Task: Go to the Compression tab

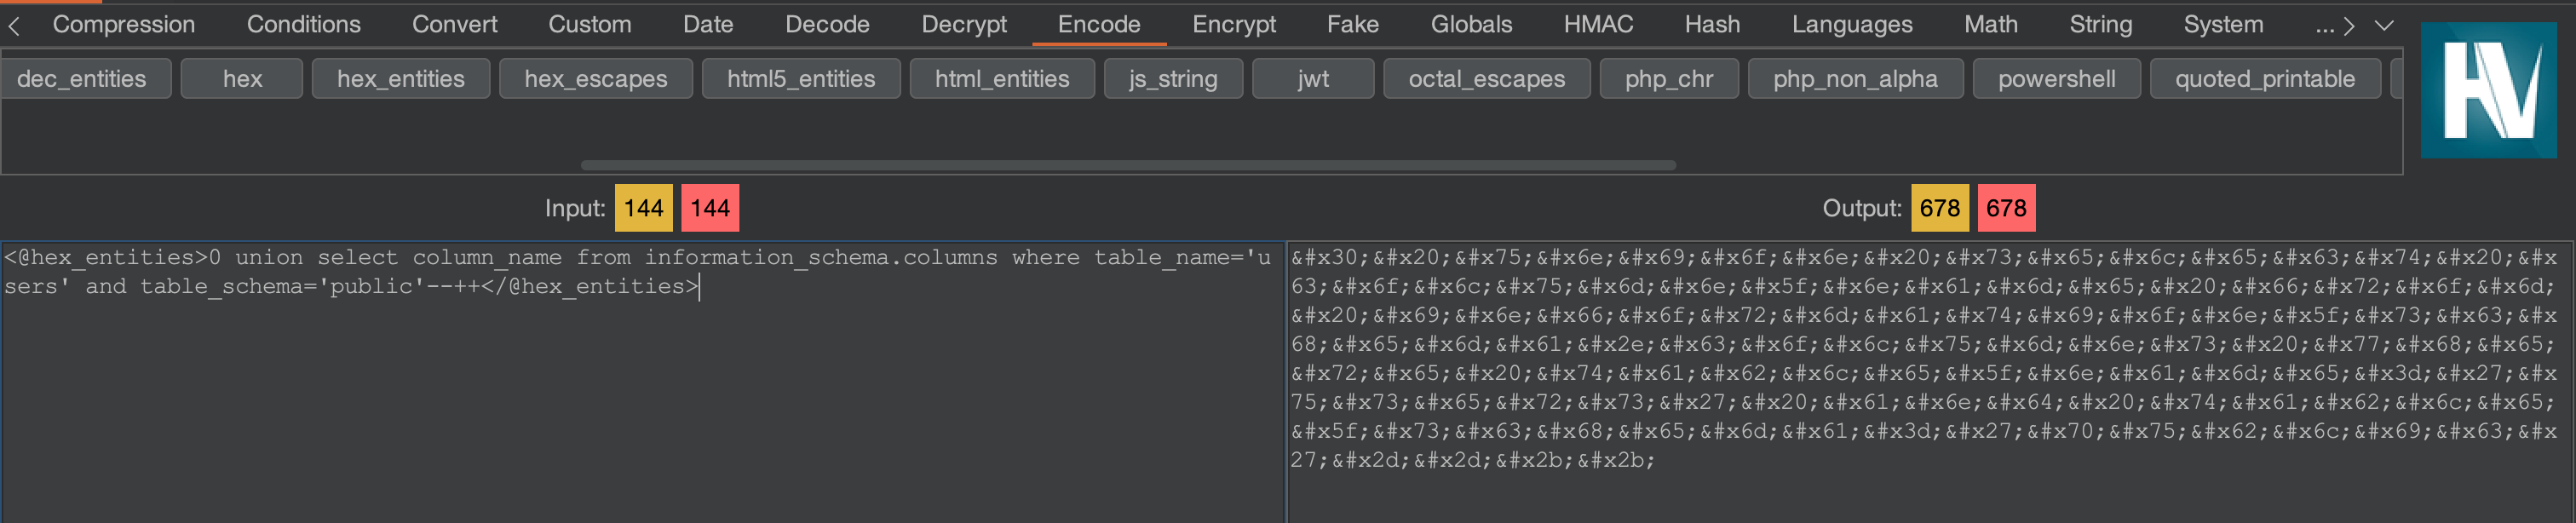Action: coord(124,25)
